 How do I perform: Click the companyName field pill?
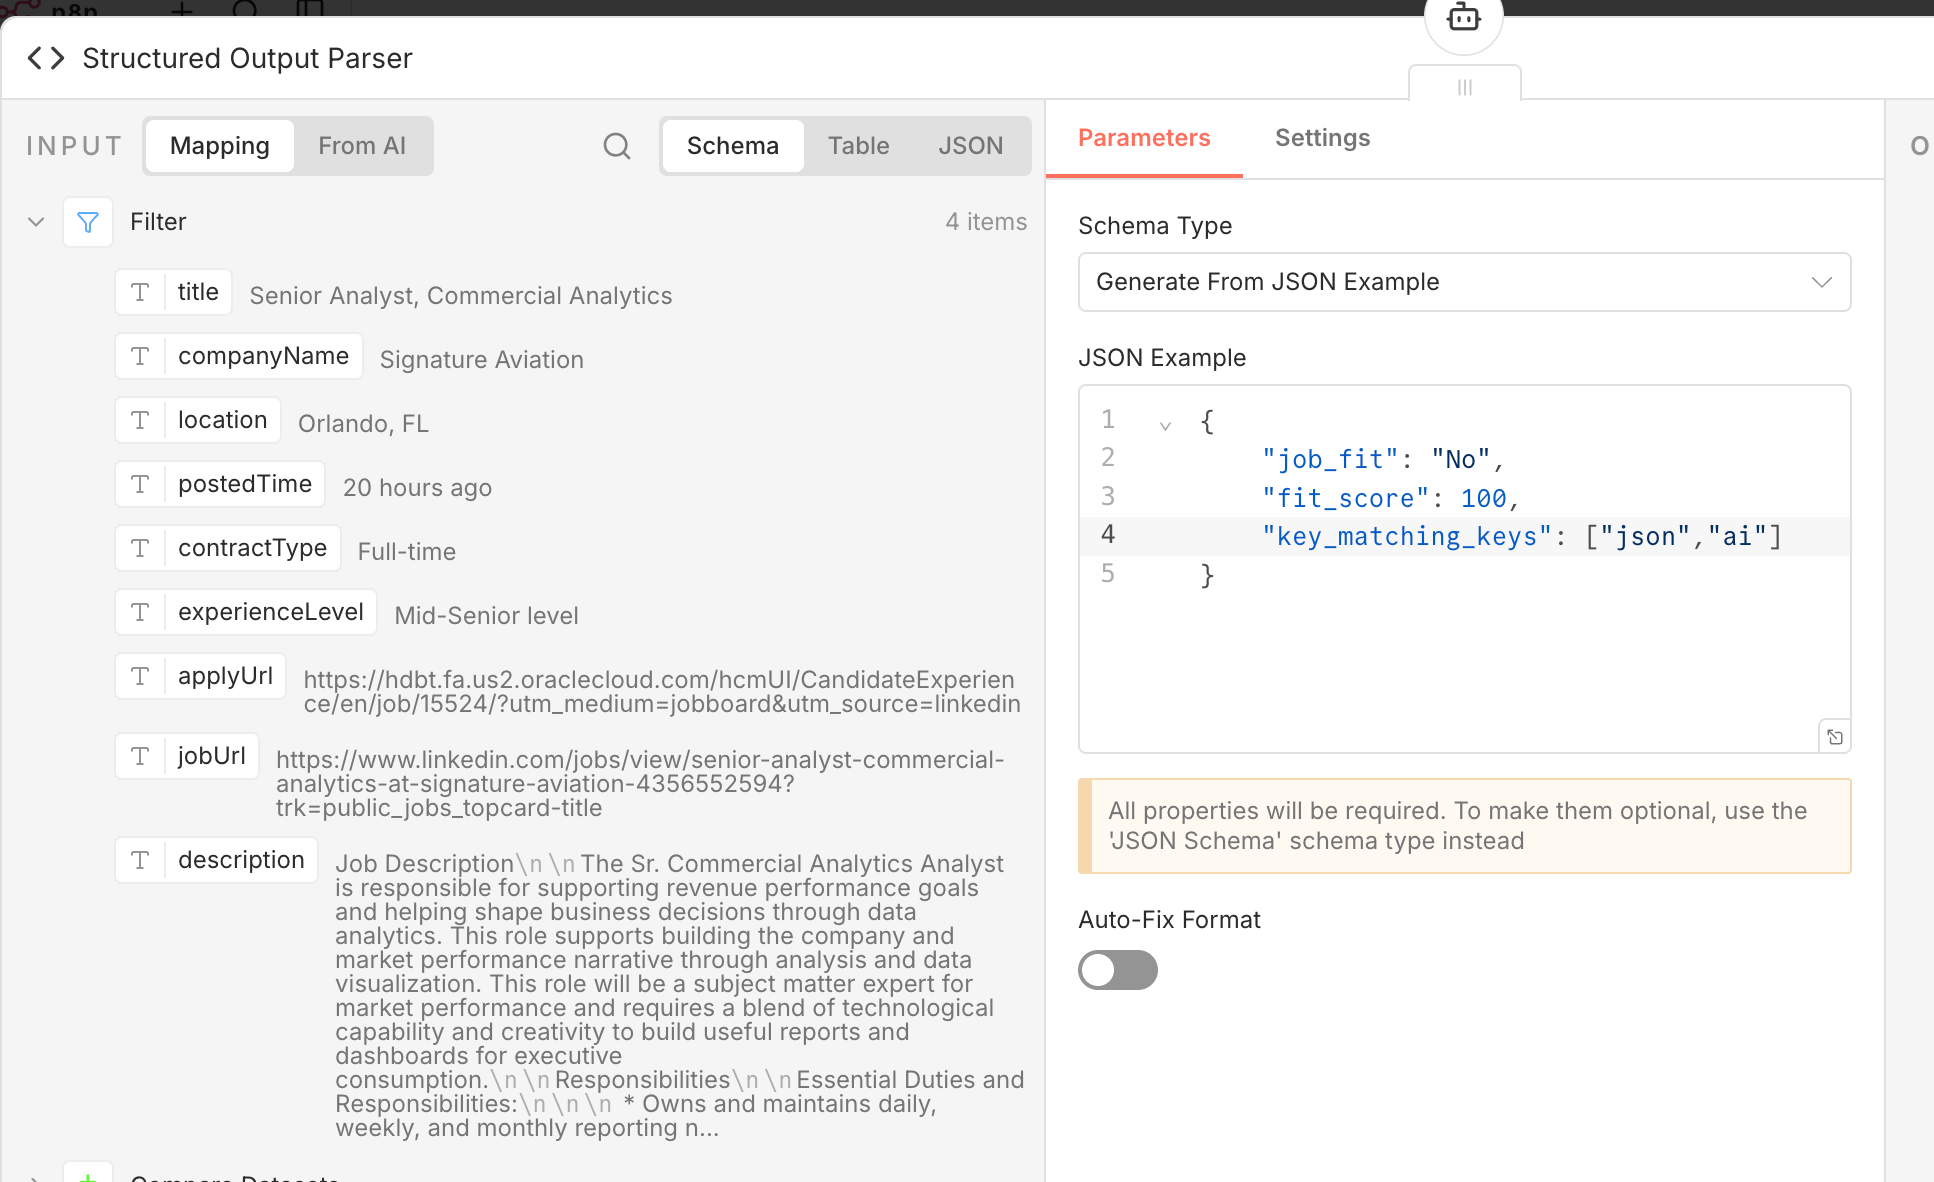[x=262, y=356]
